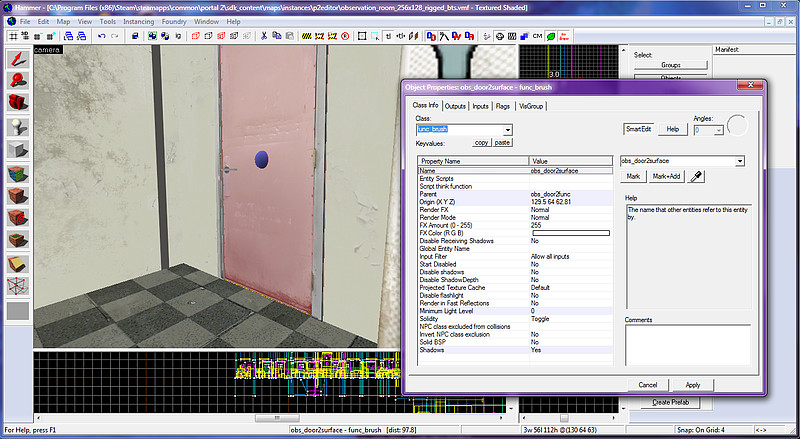Screen dimensions: 800x439
Task: Click the Carve red dashed box icon
Action: [x=195, y=36]
